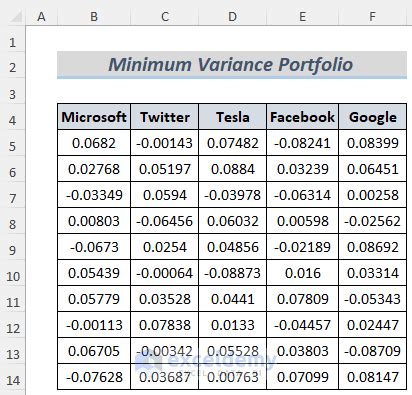The image size is (412, 395).
Task: Select the Microsoft header cell
Action: point(94,117)
